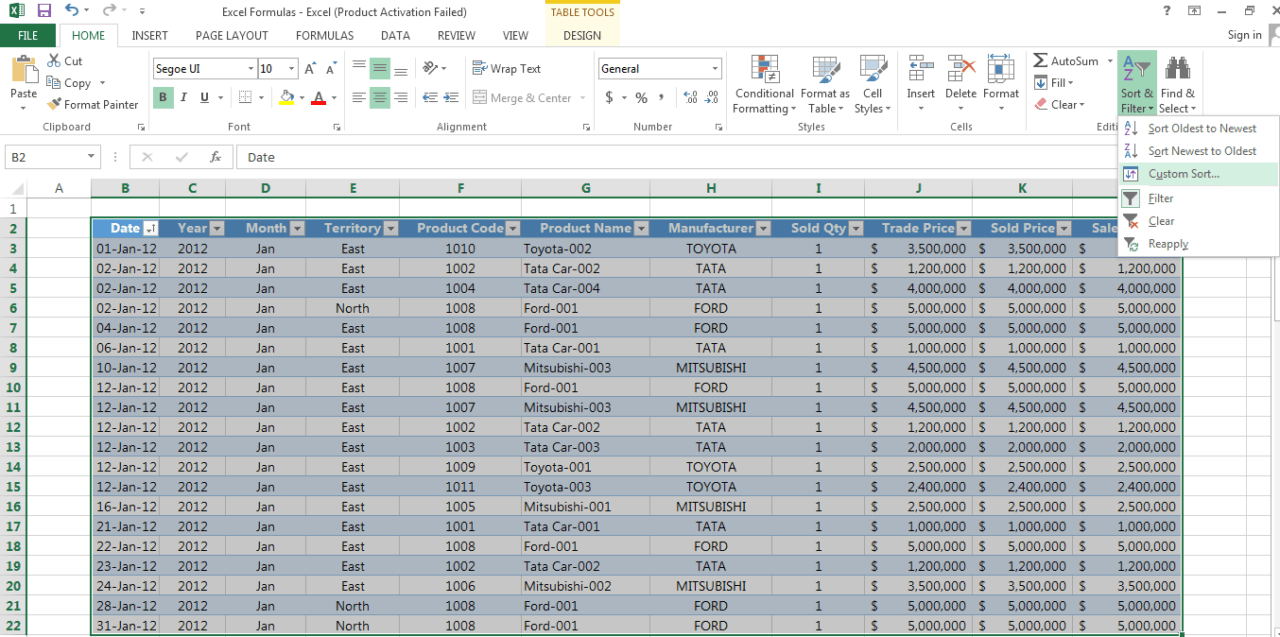Viewport: 1280px width, 637px height.
Task: Open the Manufacturer column filter dropdown
Action: click(763, 228)
